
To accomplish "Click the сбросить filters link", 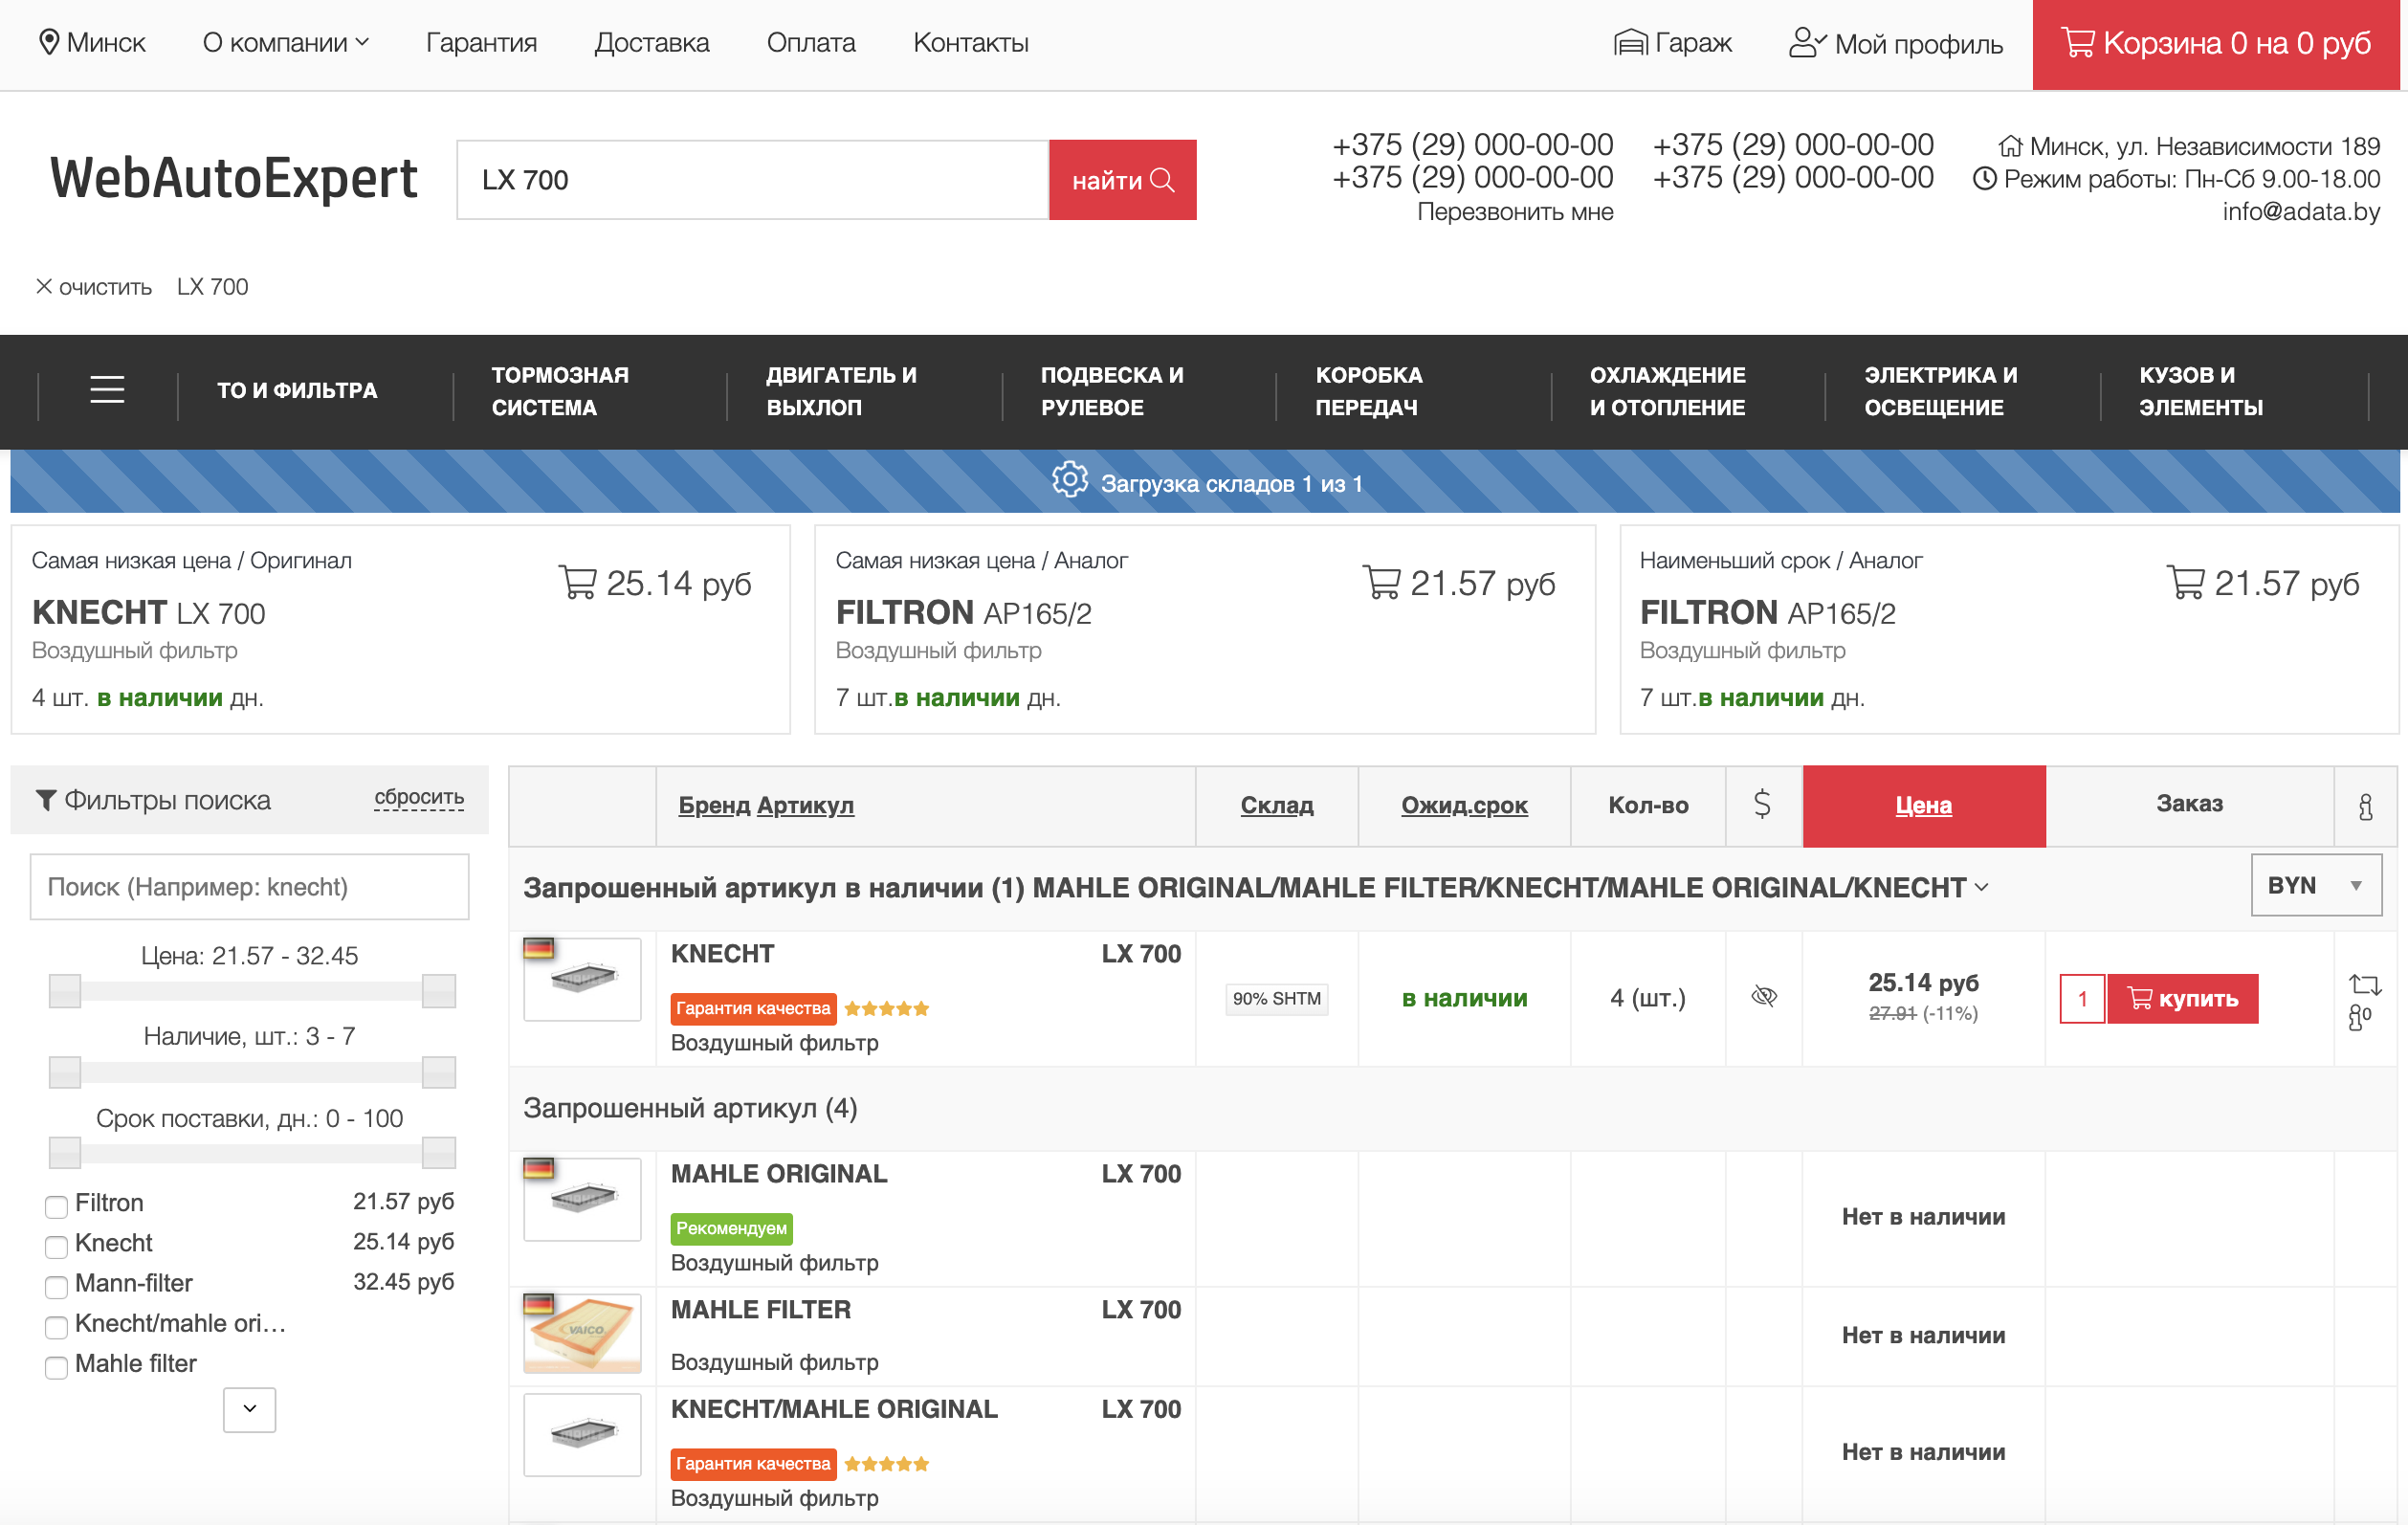I will click(418, 797).
